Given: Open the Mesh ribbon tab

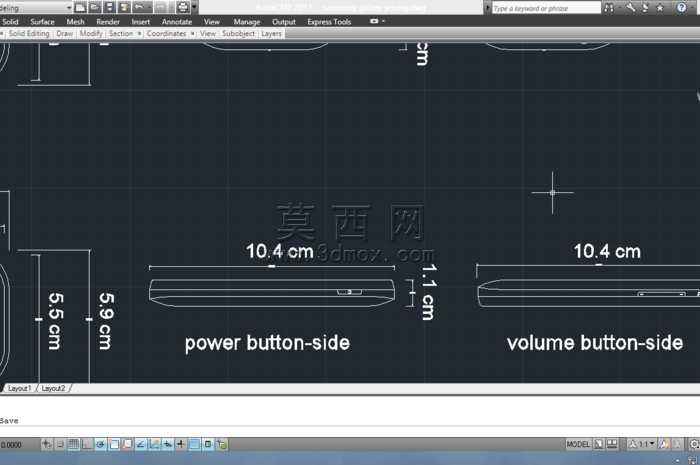Looking at the screenshot, I should [75, 21].
